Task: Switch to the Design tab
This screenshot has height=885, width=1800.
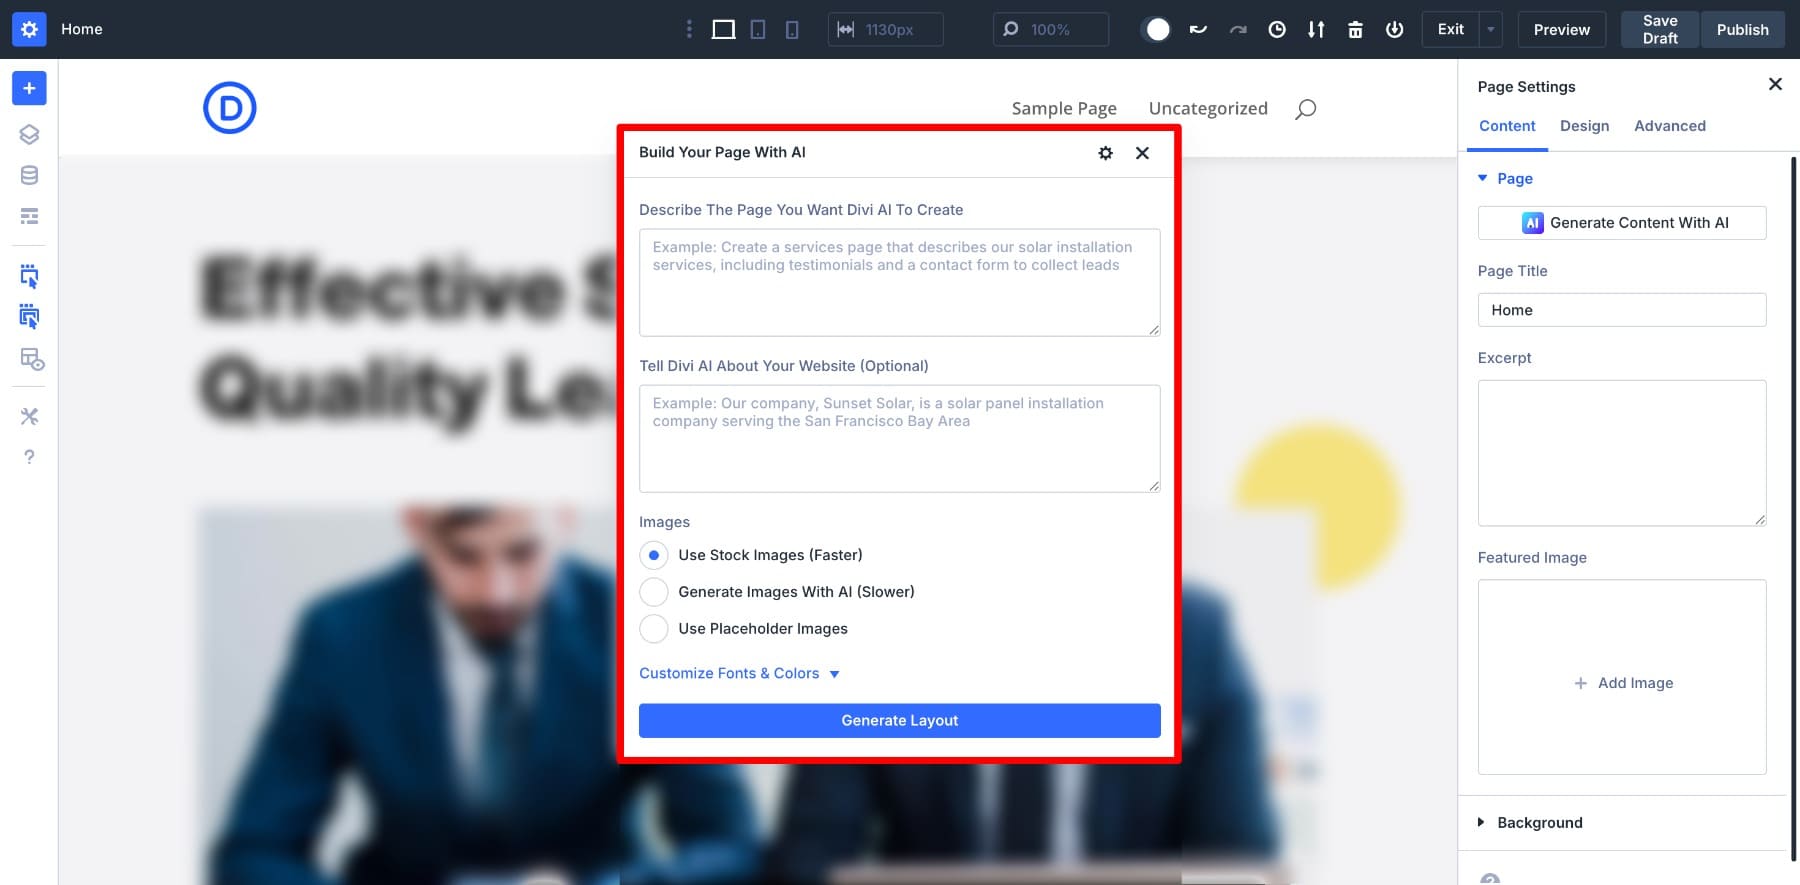Action: pyautogui.click(x=1584, y=126)
